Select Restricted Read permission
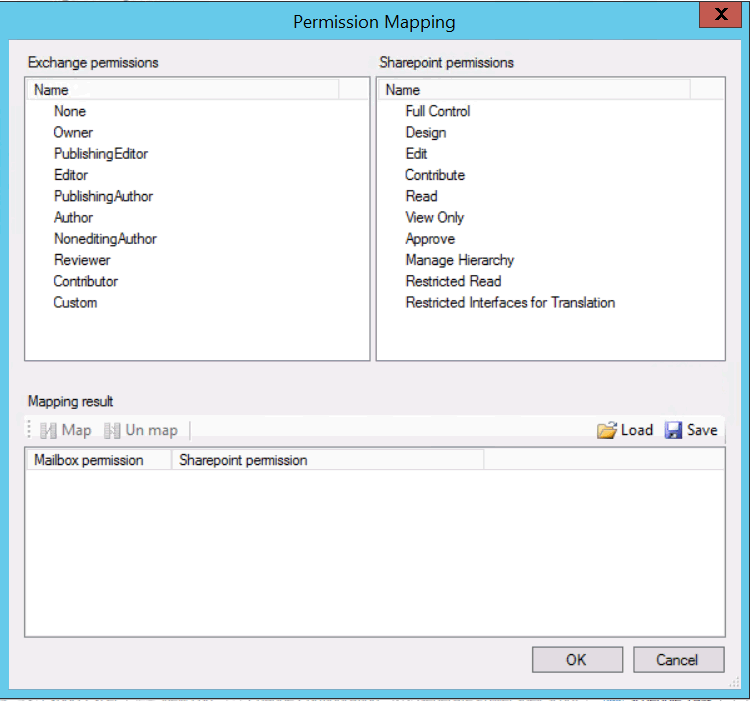 (453, 281)
